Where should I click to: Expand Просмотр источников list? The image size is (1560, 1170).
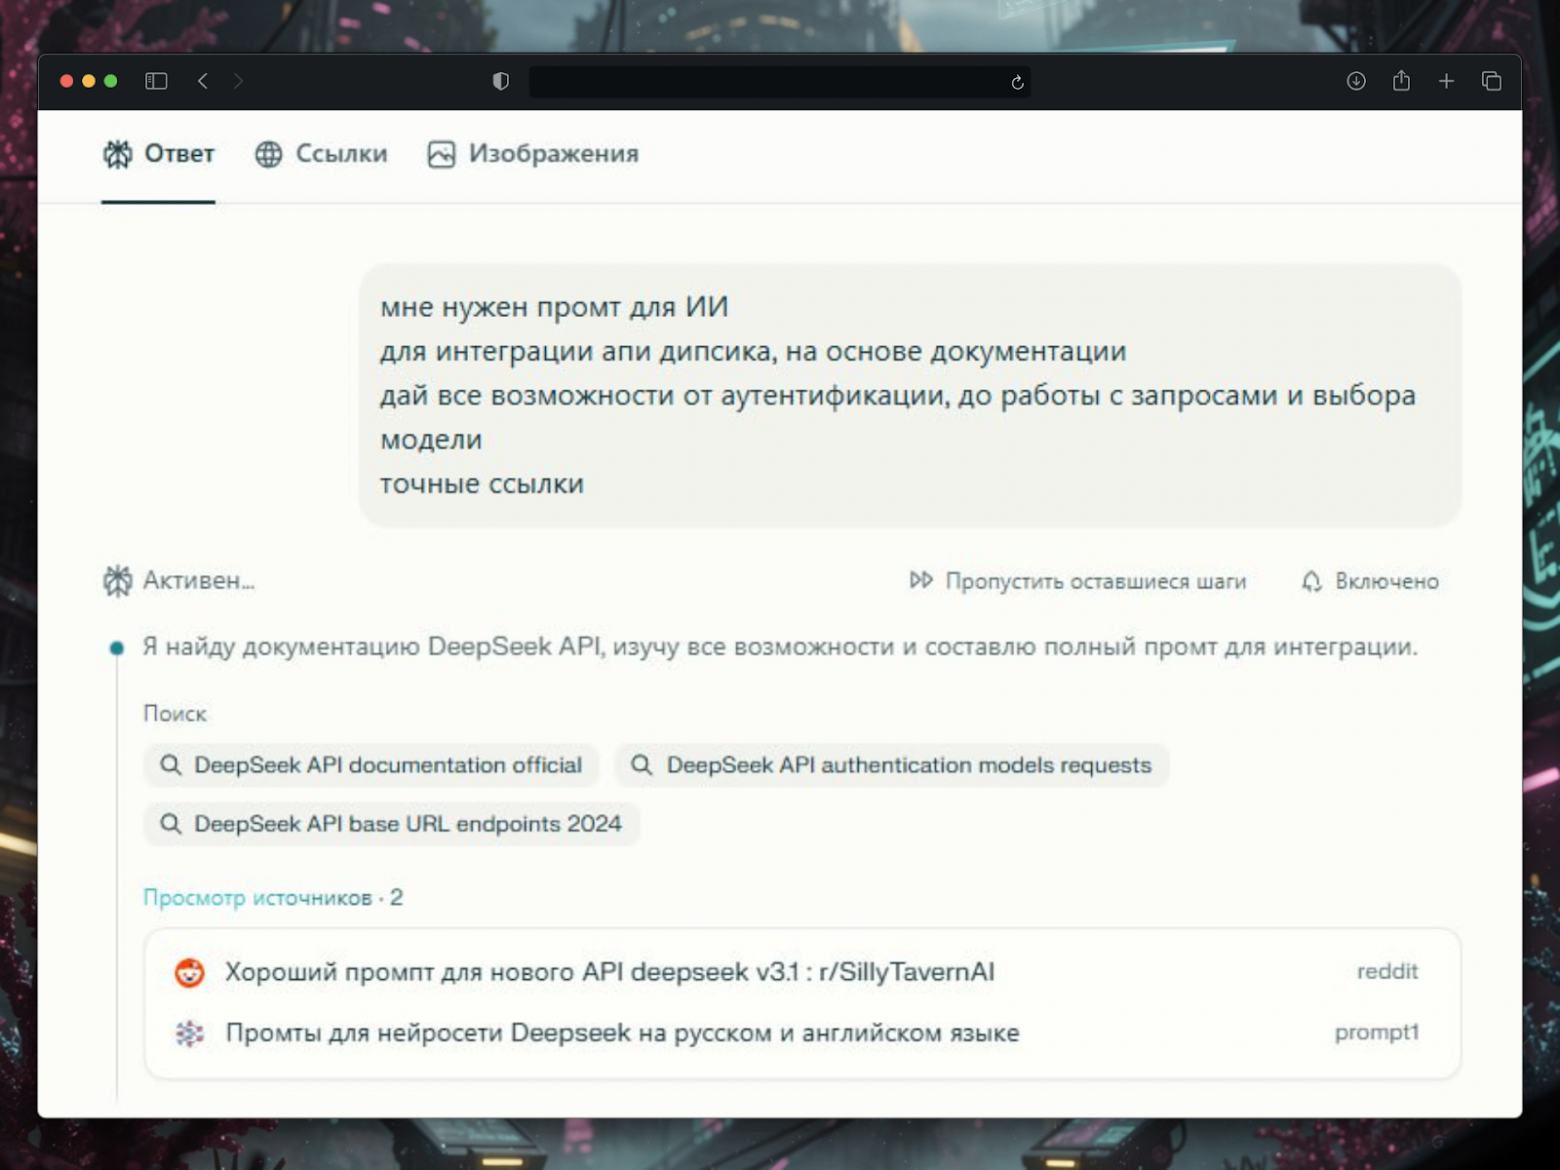(273, 897)
